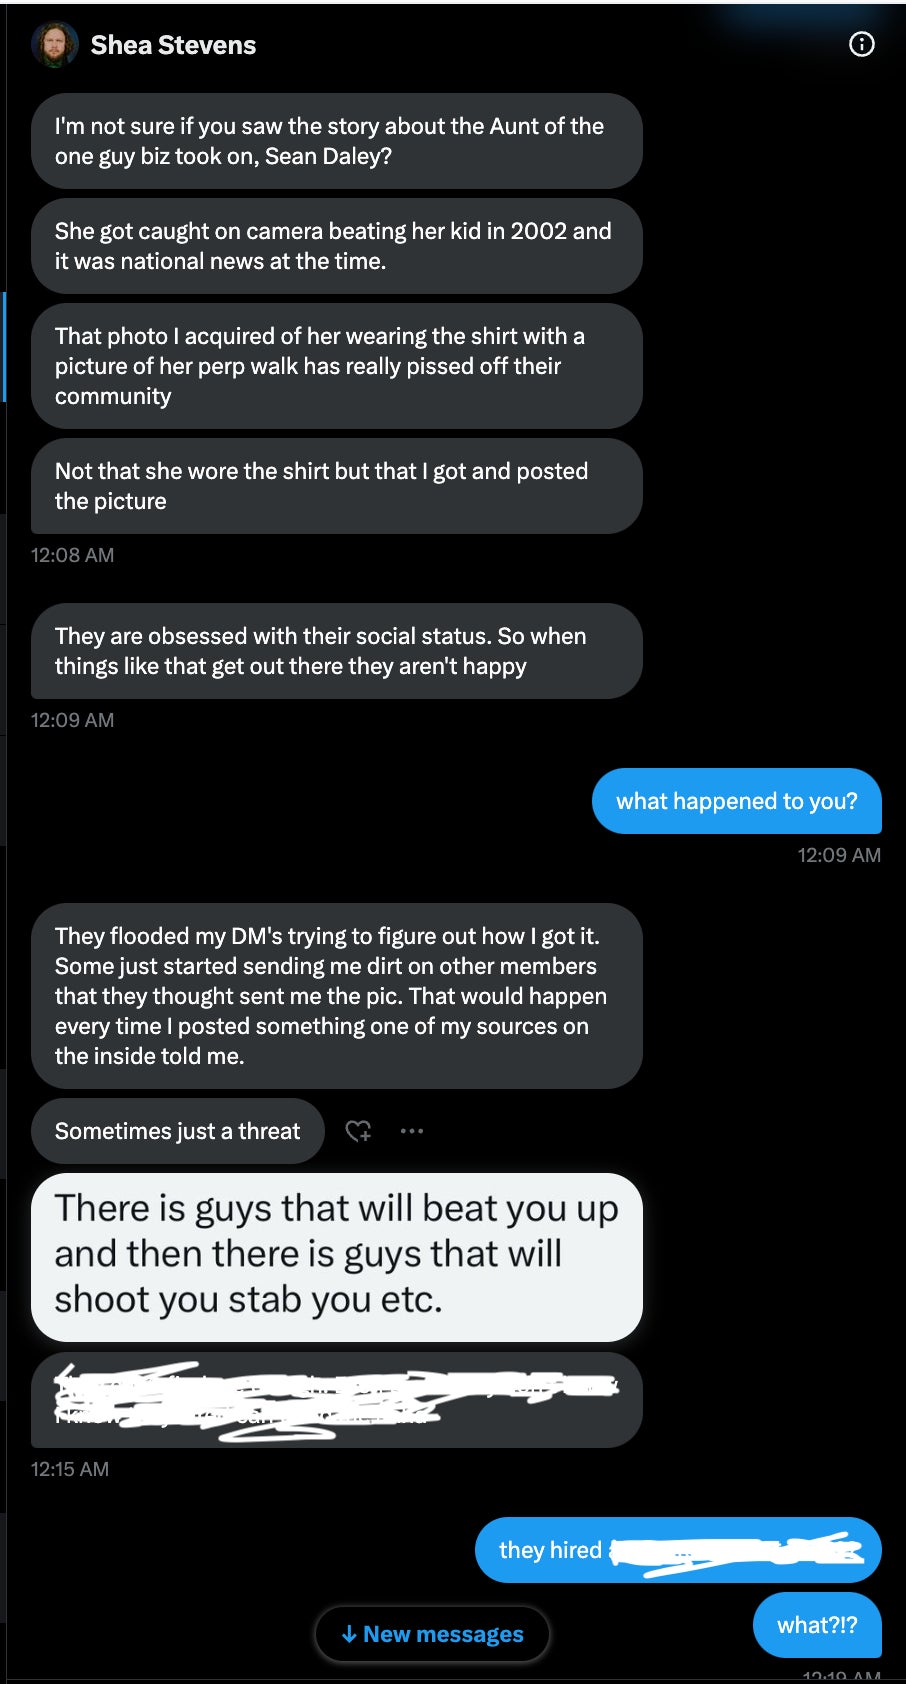
Task: Click the down arrow in New messages
Action: [349, 1634]
